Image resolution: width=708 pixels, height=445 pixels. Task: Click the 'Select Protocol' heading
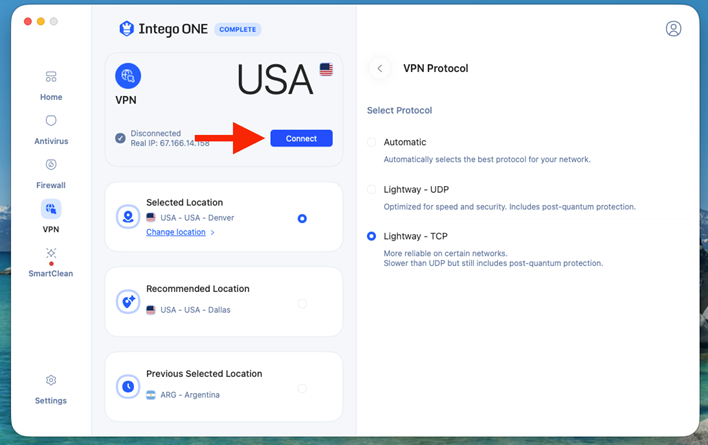(400, 111)
